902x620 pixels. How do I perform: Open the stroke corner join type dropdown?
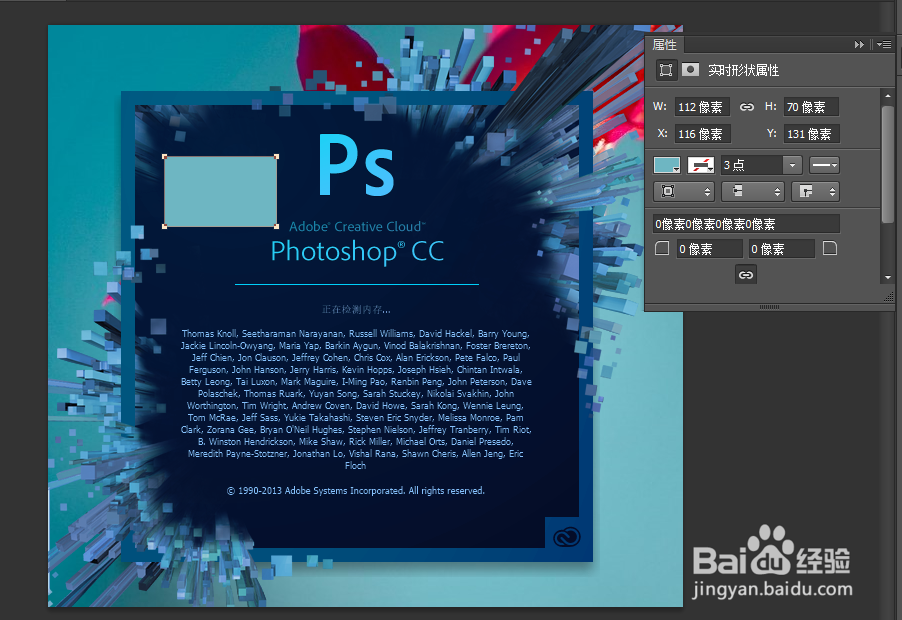coord(815,192)
